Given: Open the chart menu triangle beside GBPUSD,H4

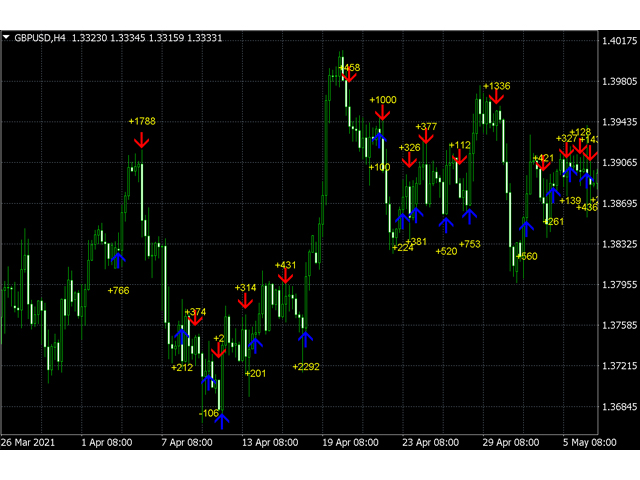Looking at the screenshot, I should [6, 37].
